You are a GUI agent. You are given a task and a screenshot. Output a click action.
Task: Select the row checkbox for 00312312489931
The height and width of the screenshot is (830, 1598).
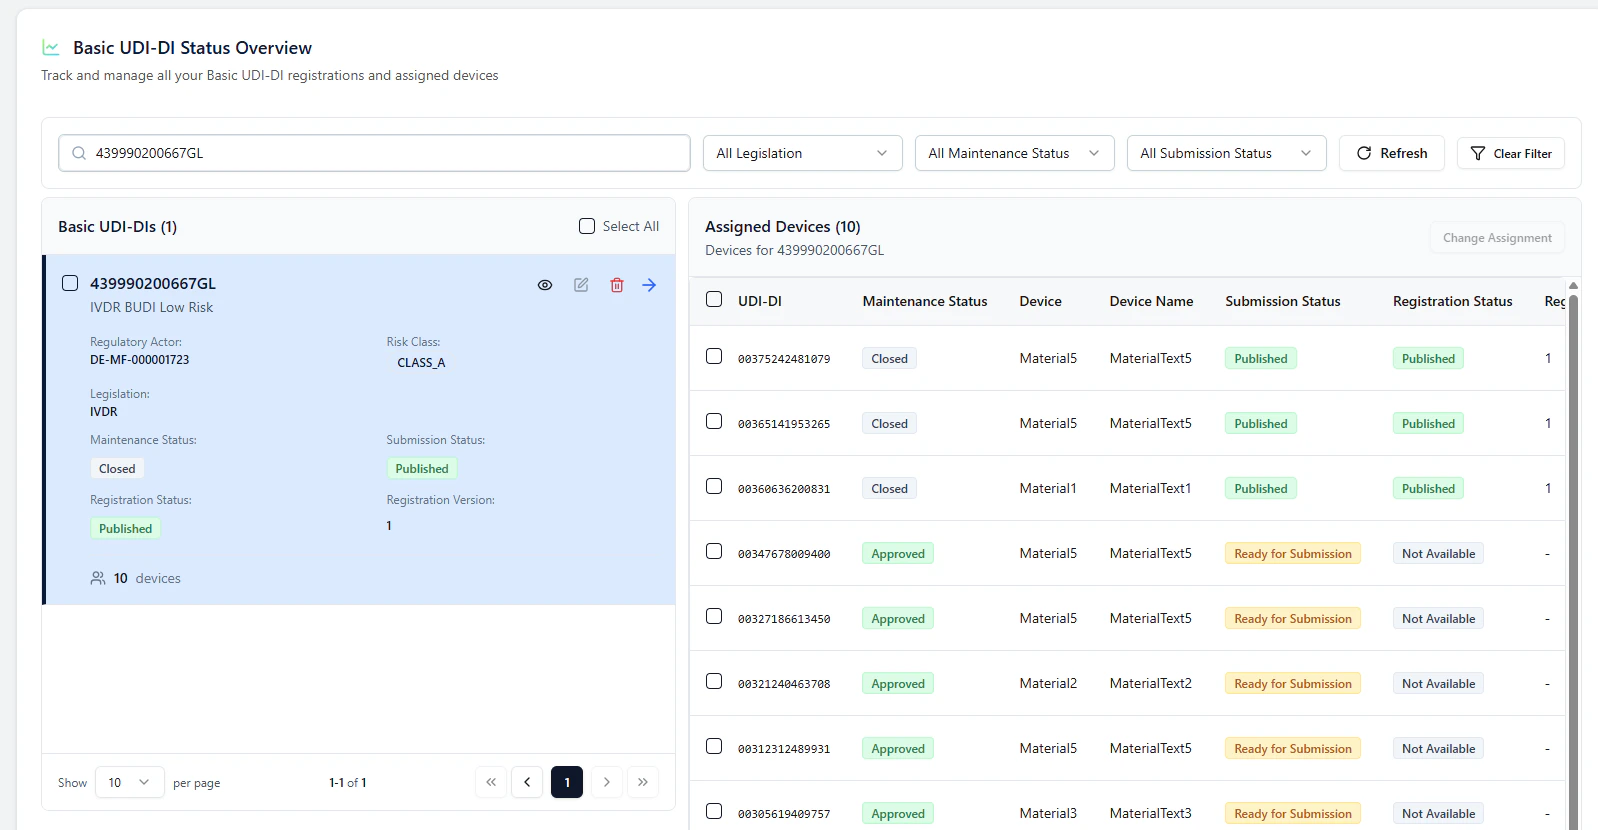coord(714,746)
